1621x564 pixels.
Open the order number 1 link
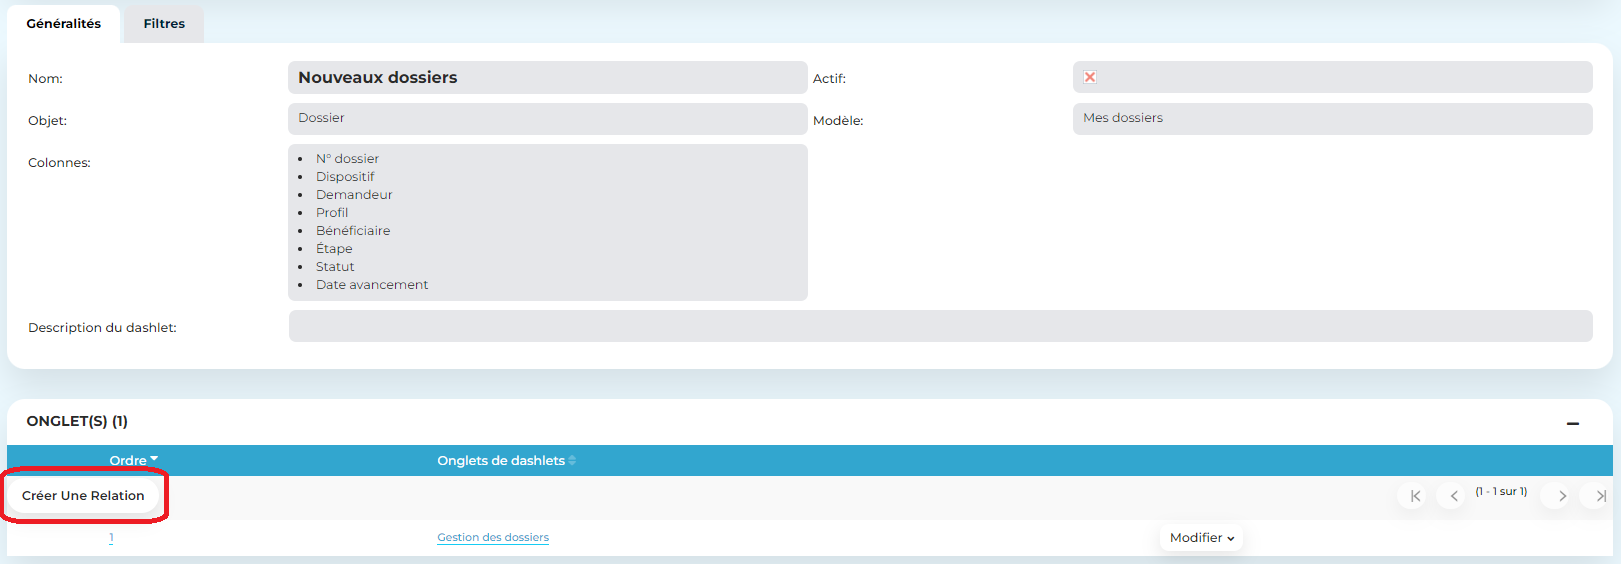pos(111,538)
